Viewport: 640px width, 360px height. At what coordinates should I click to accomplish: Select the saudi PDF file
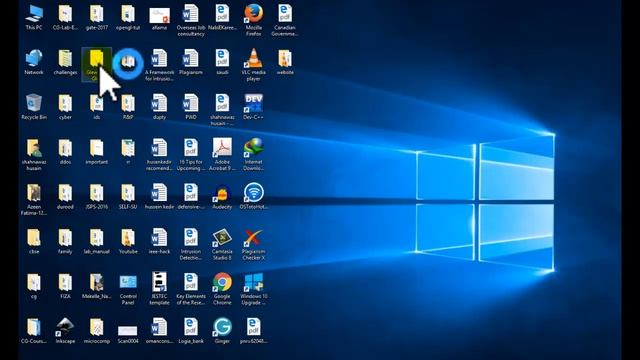click(x=222, y=62)
